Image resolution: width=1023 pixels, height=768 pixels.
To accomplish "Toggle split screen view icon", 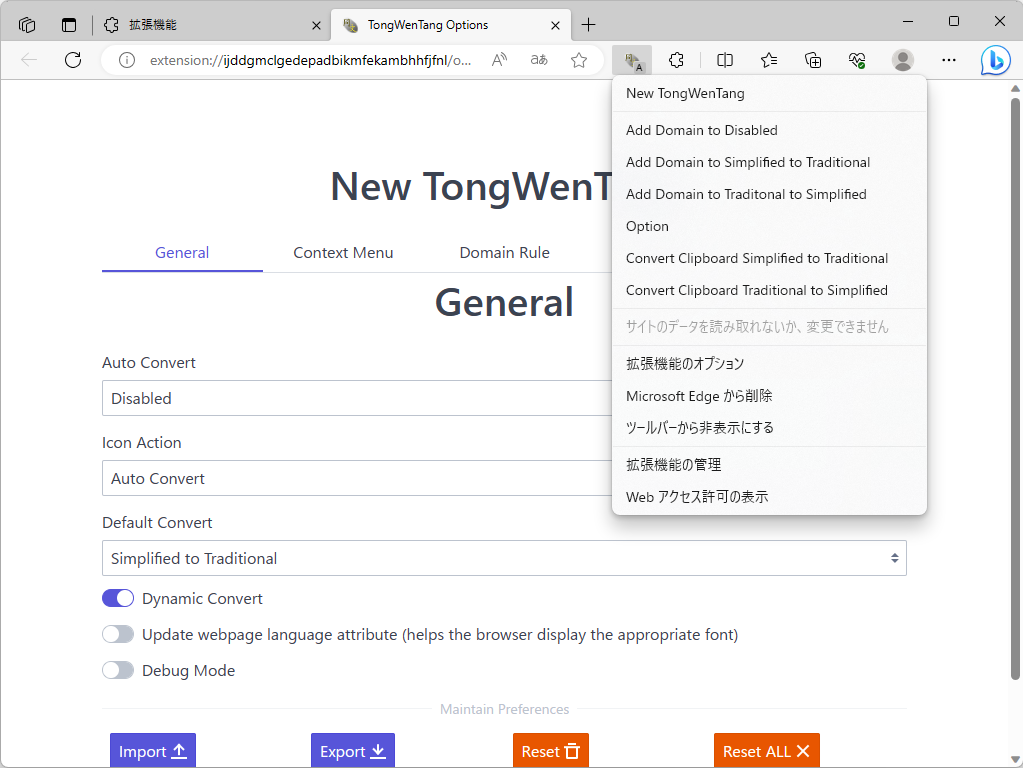I will [725, 61].
